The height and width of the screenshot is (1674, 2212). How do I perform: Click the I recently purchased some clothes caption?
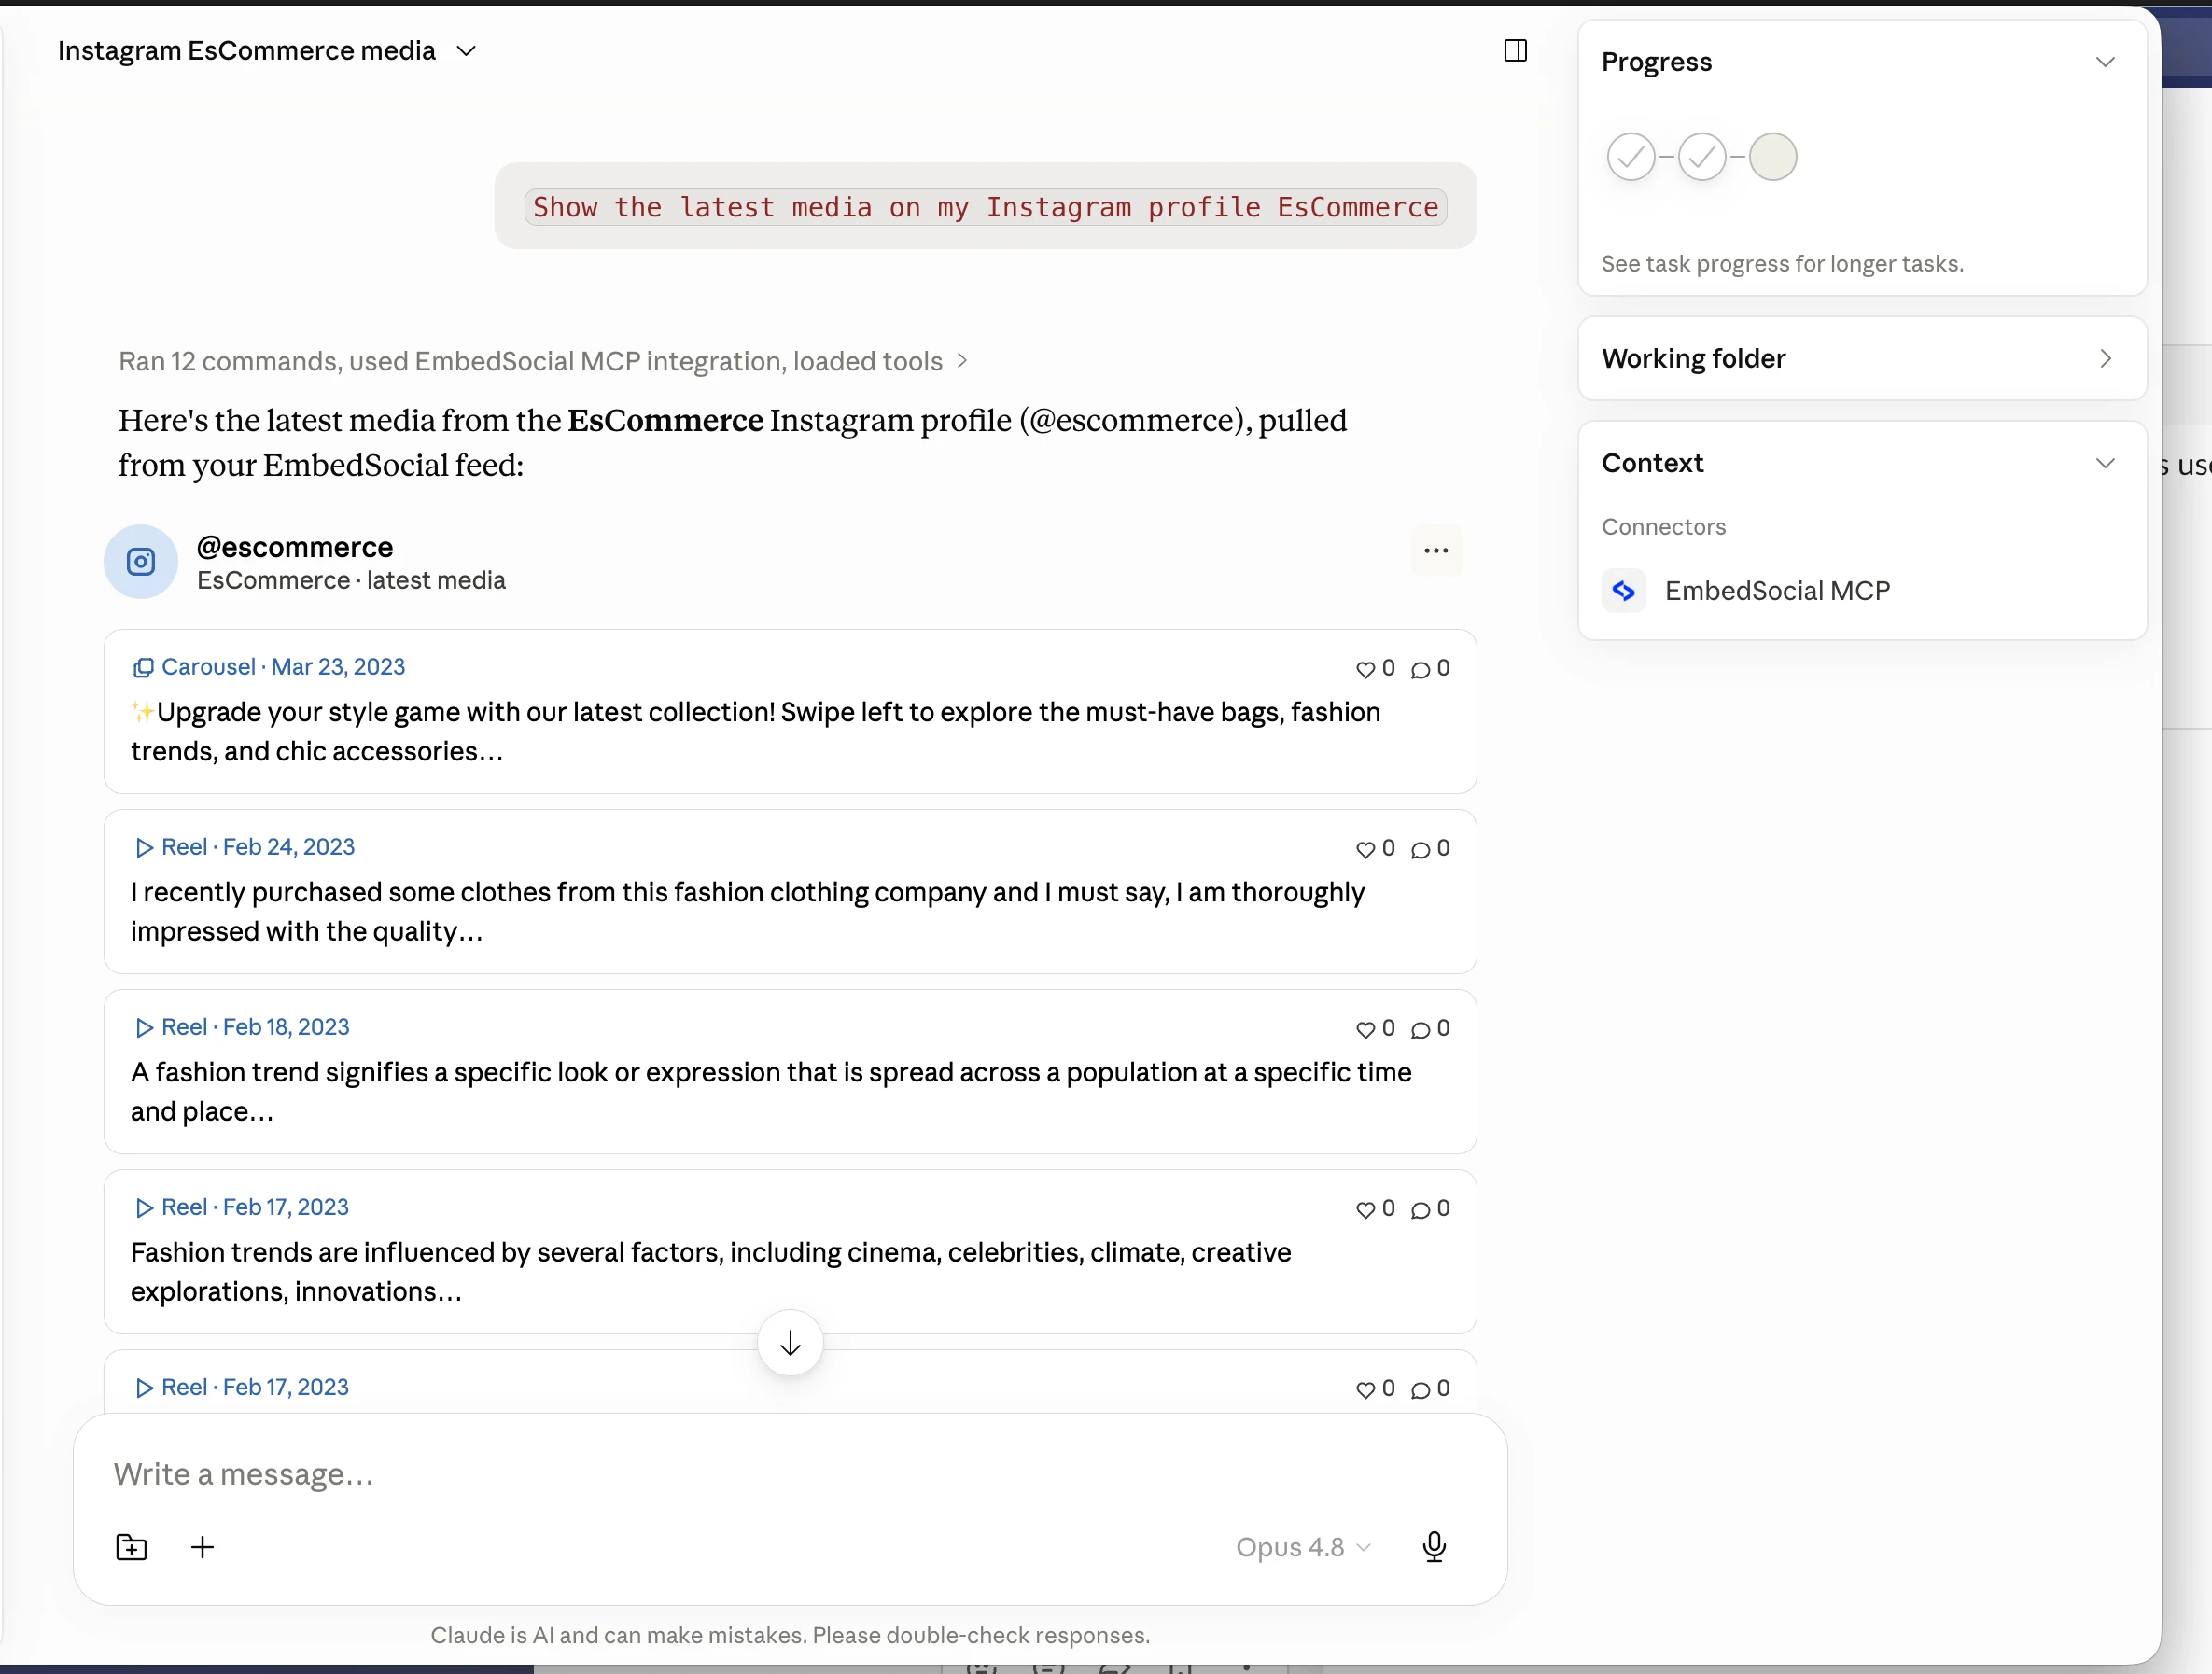pyautogui.click(x=748, y=911)
